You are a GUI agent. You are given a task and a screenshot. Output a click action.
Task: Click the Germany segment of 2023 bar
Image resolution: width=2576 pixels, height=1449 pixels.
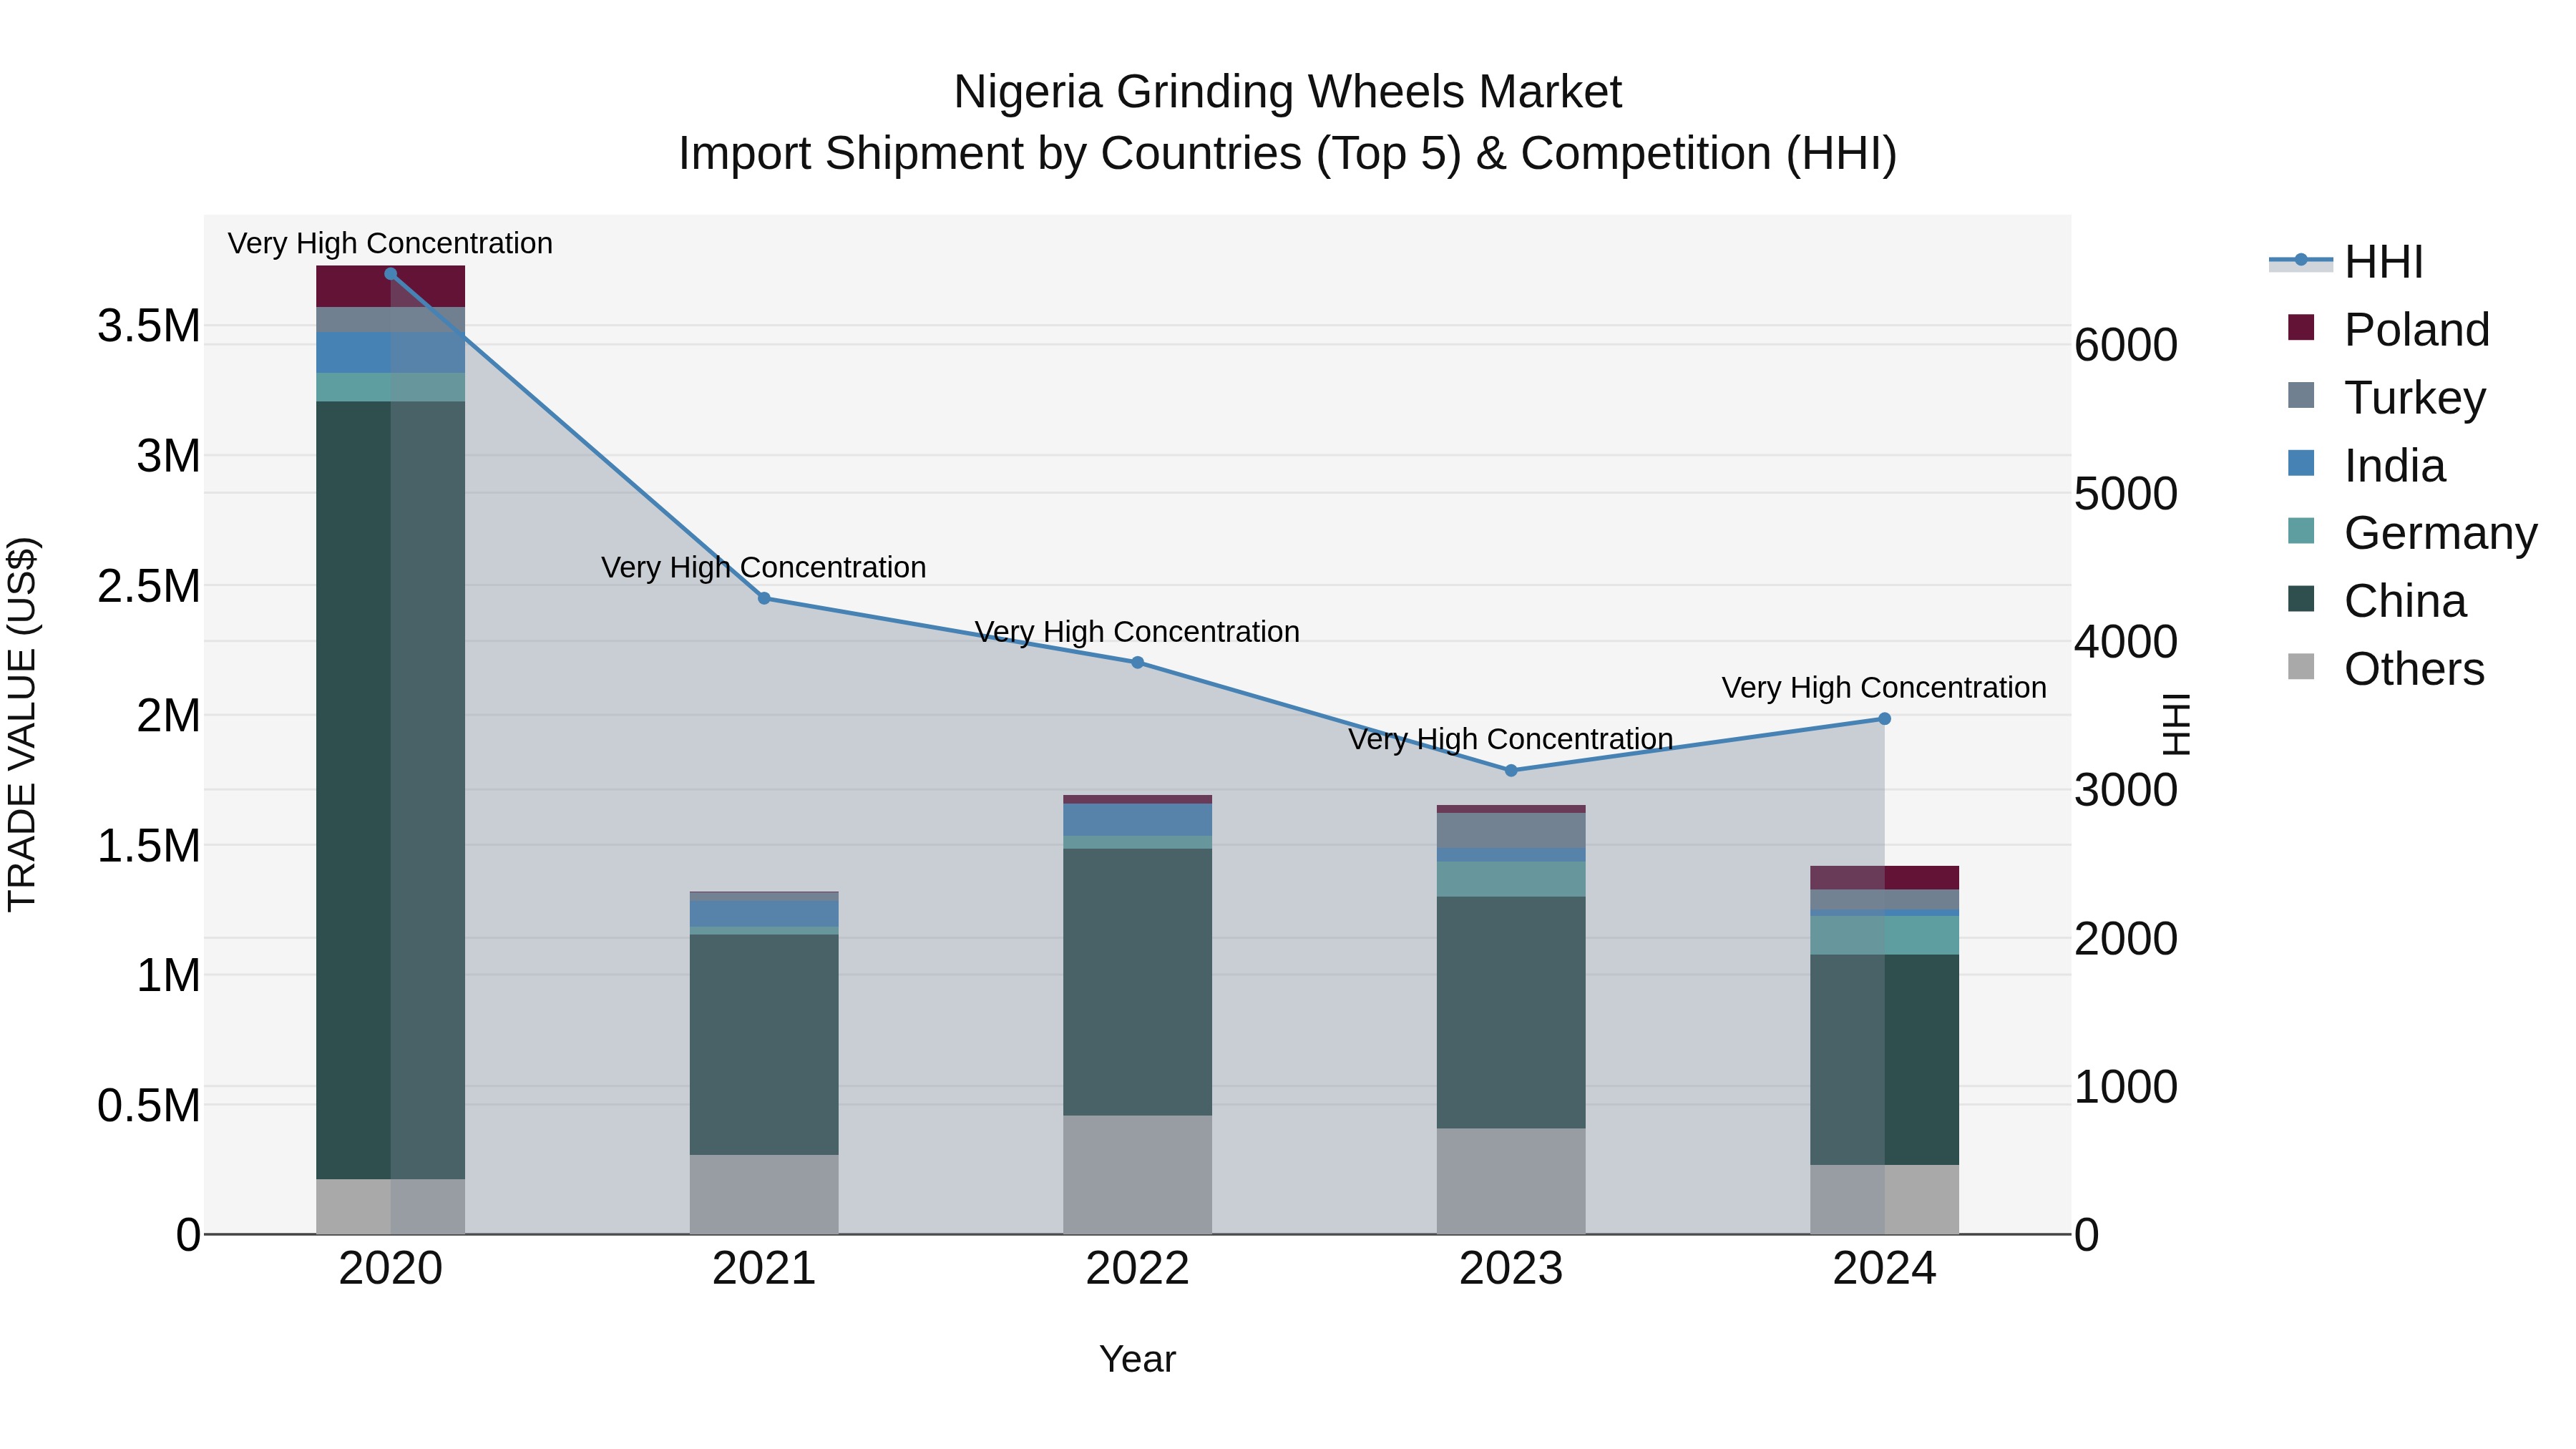(x=1511, y=879)
